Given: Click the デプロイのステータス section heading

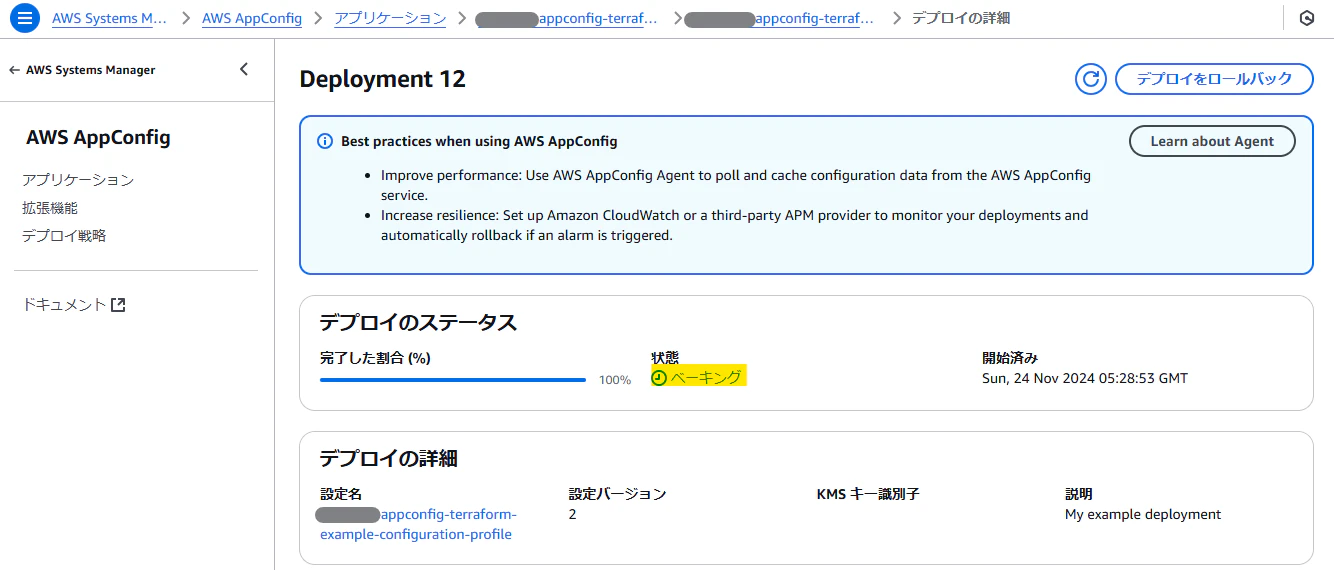Looking at the screenshot, I should click(x=418, y=322).
